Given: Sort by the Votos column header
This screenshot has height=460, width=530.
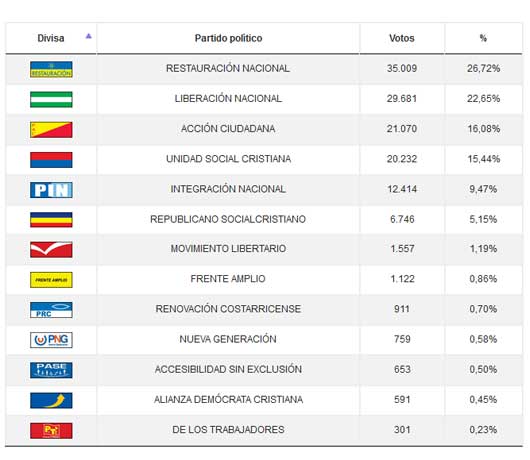Looking at the screenshot, I should tap(402, 38).
